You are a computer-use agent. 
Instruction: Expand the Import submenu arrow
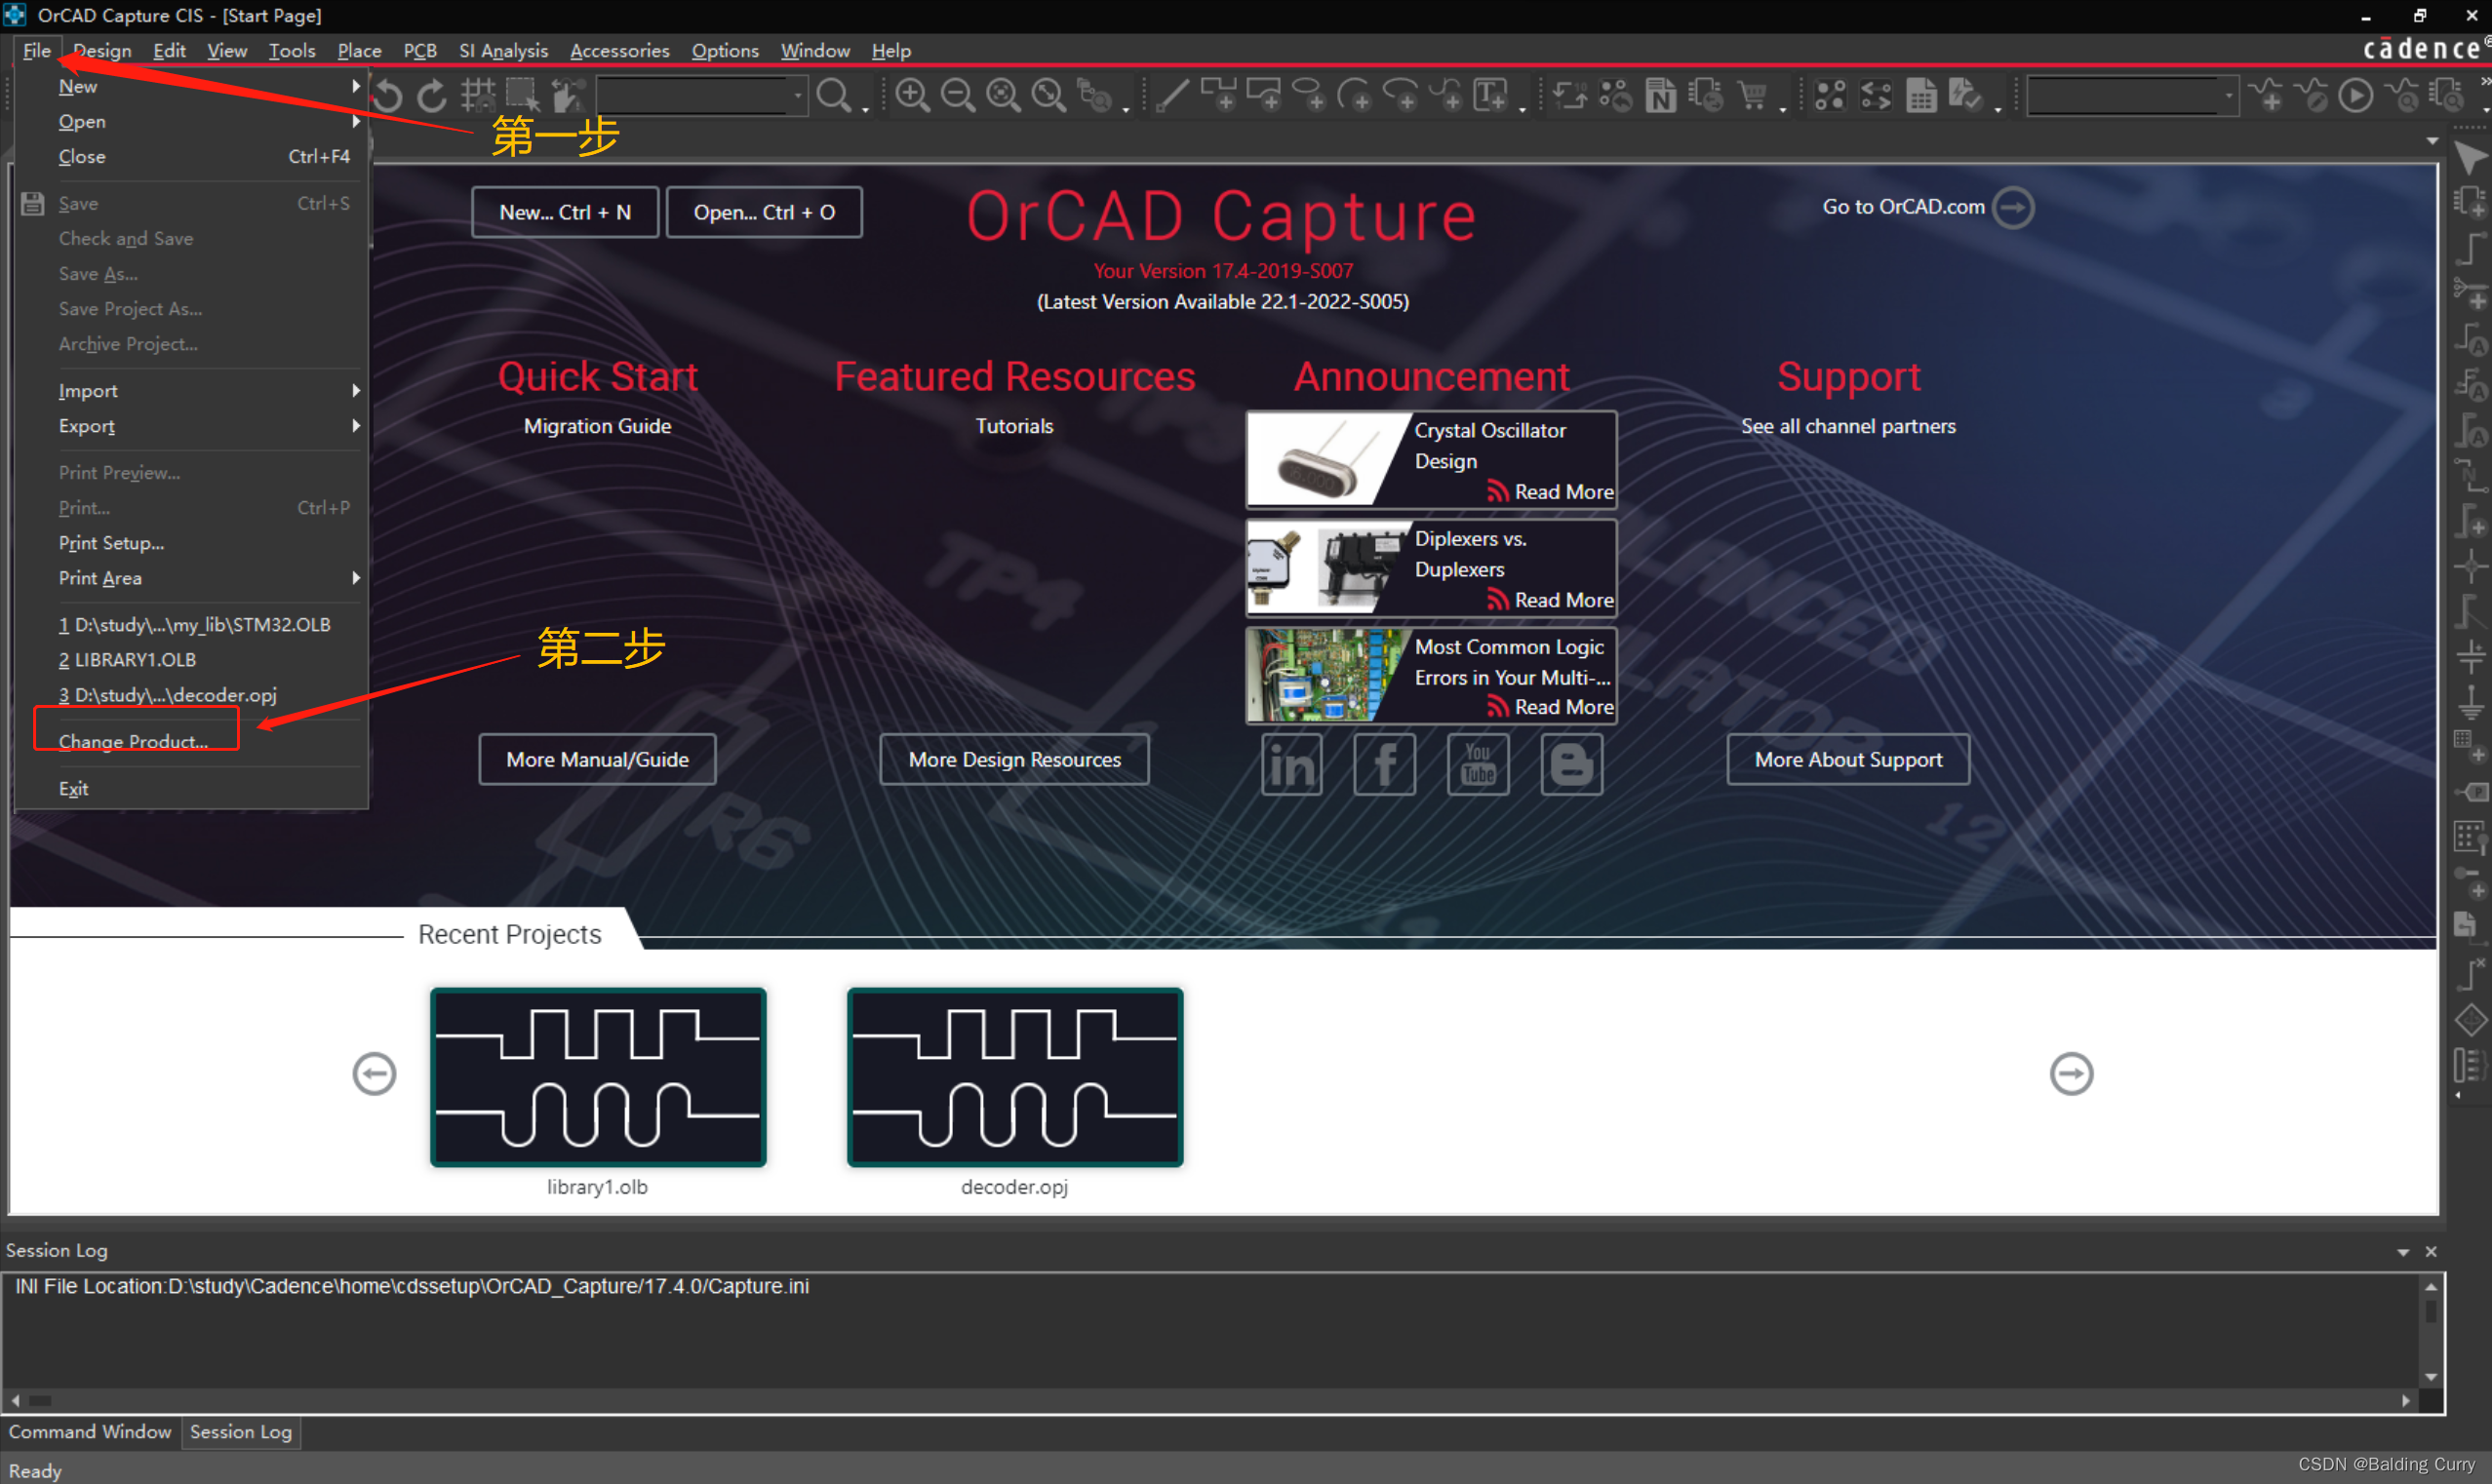click(356, 390)
